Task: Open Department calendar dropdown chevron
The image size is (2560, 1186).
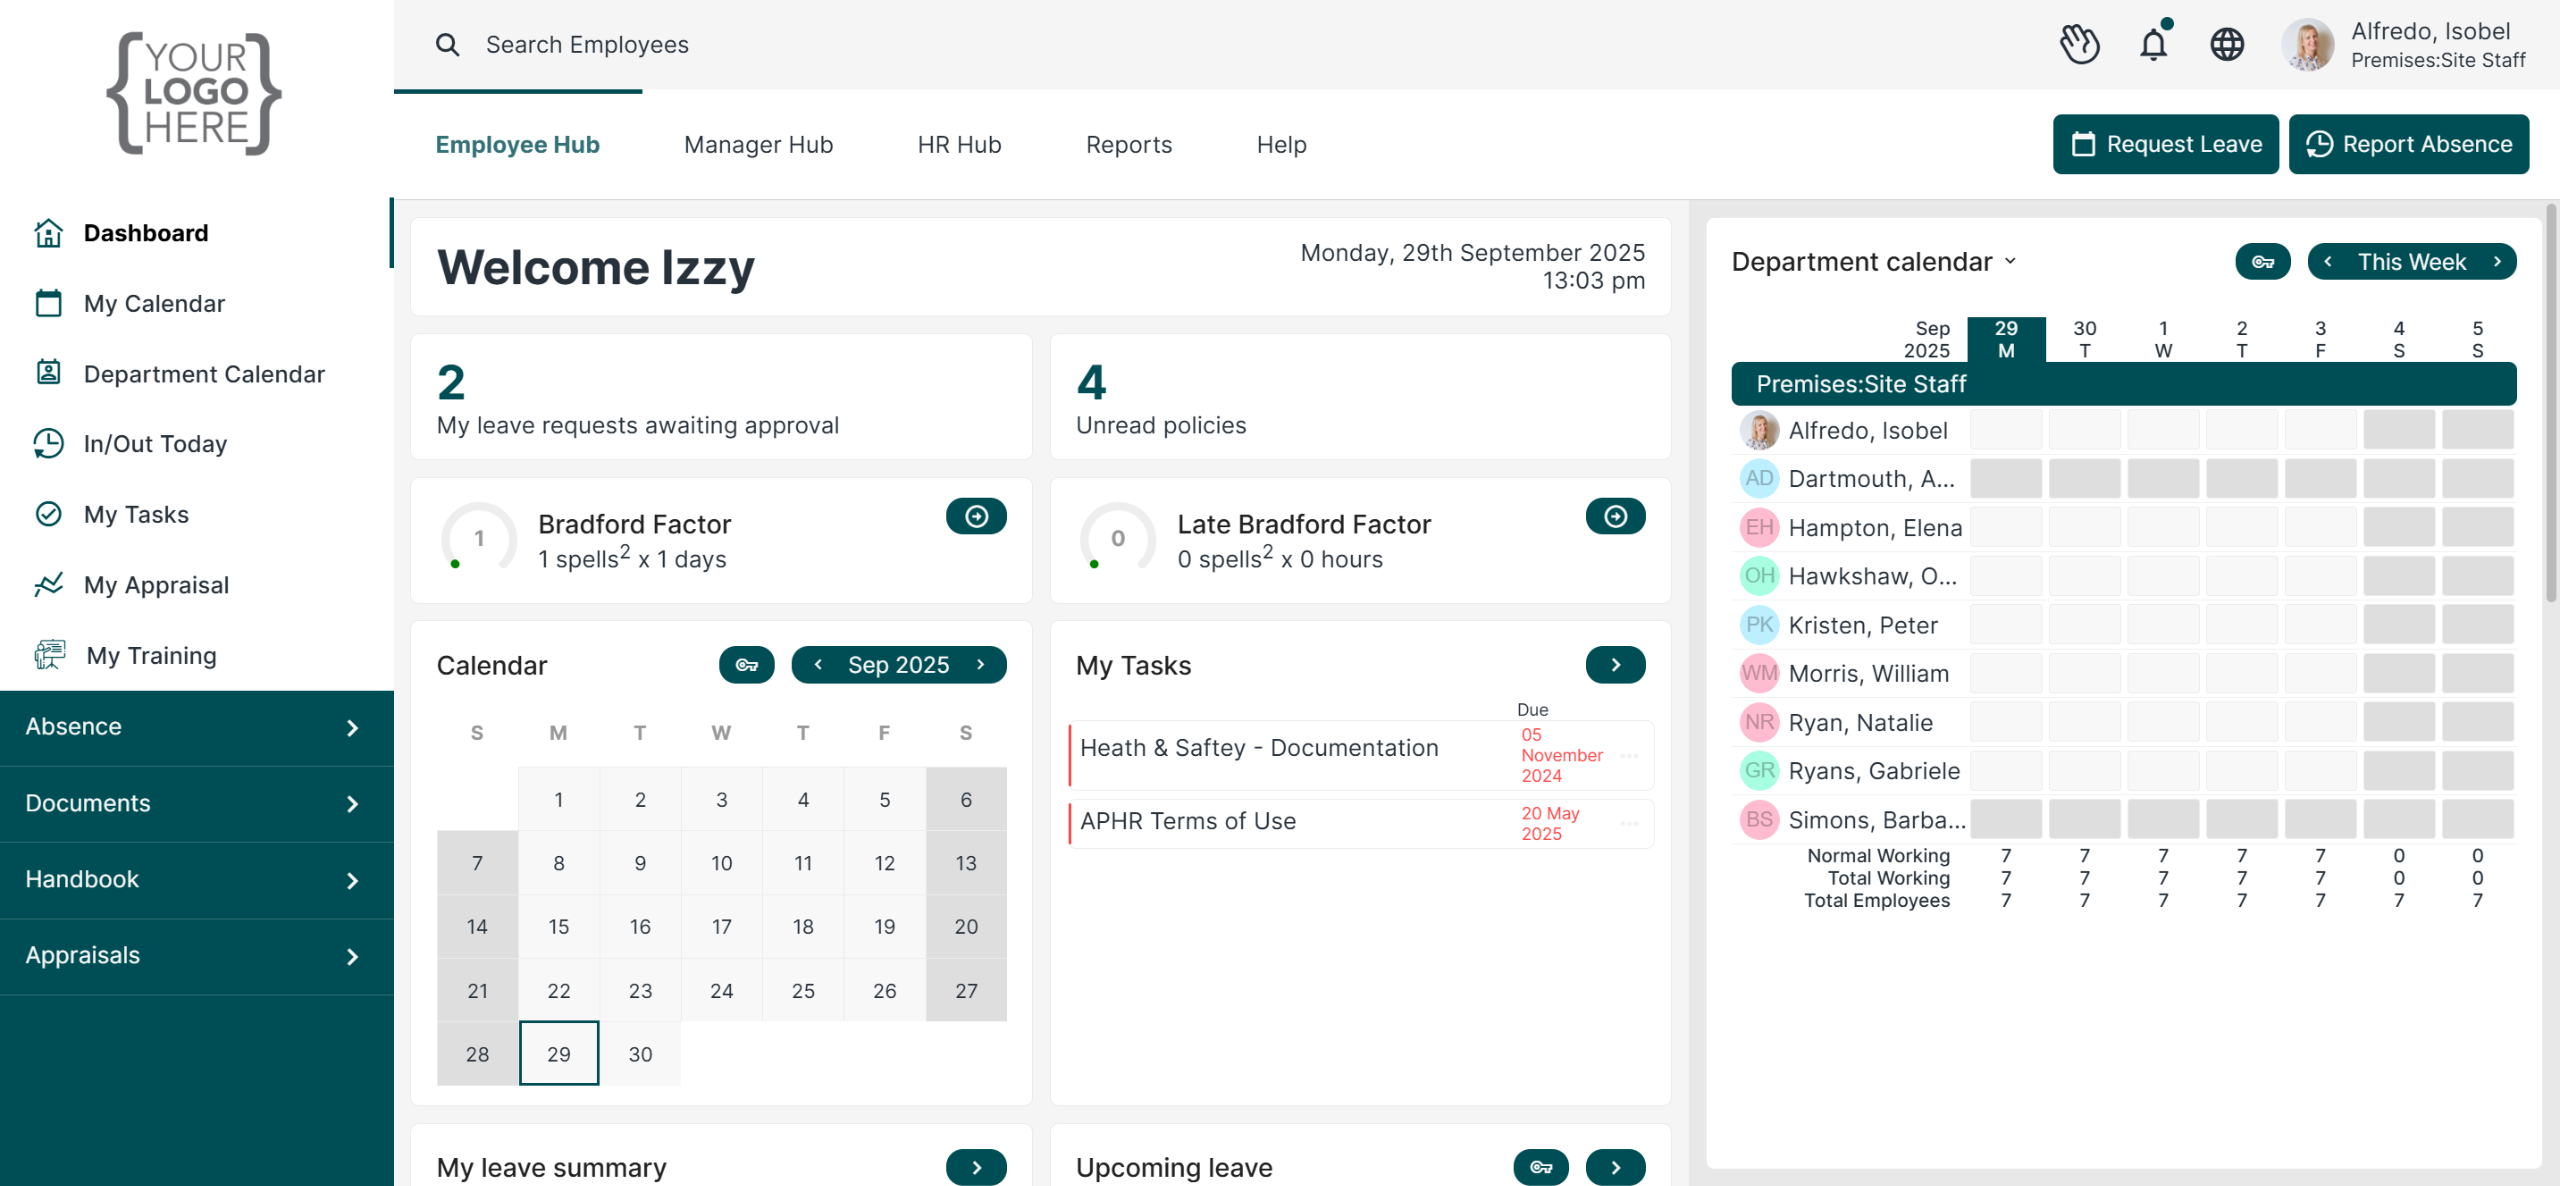Action: 2011,262
